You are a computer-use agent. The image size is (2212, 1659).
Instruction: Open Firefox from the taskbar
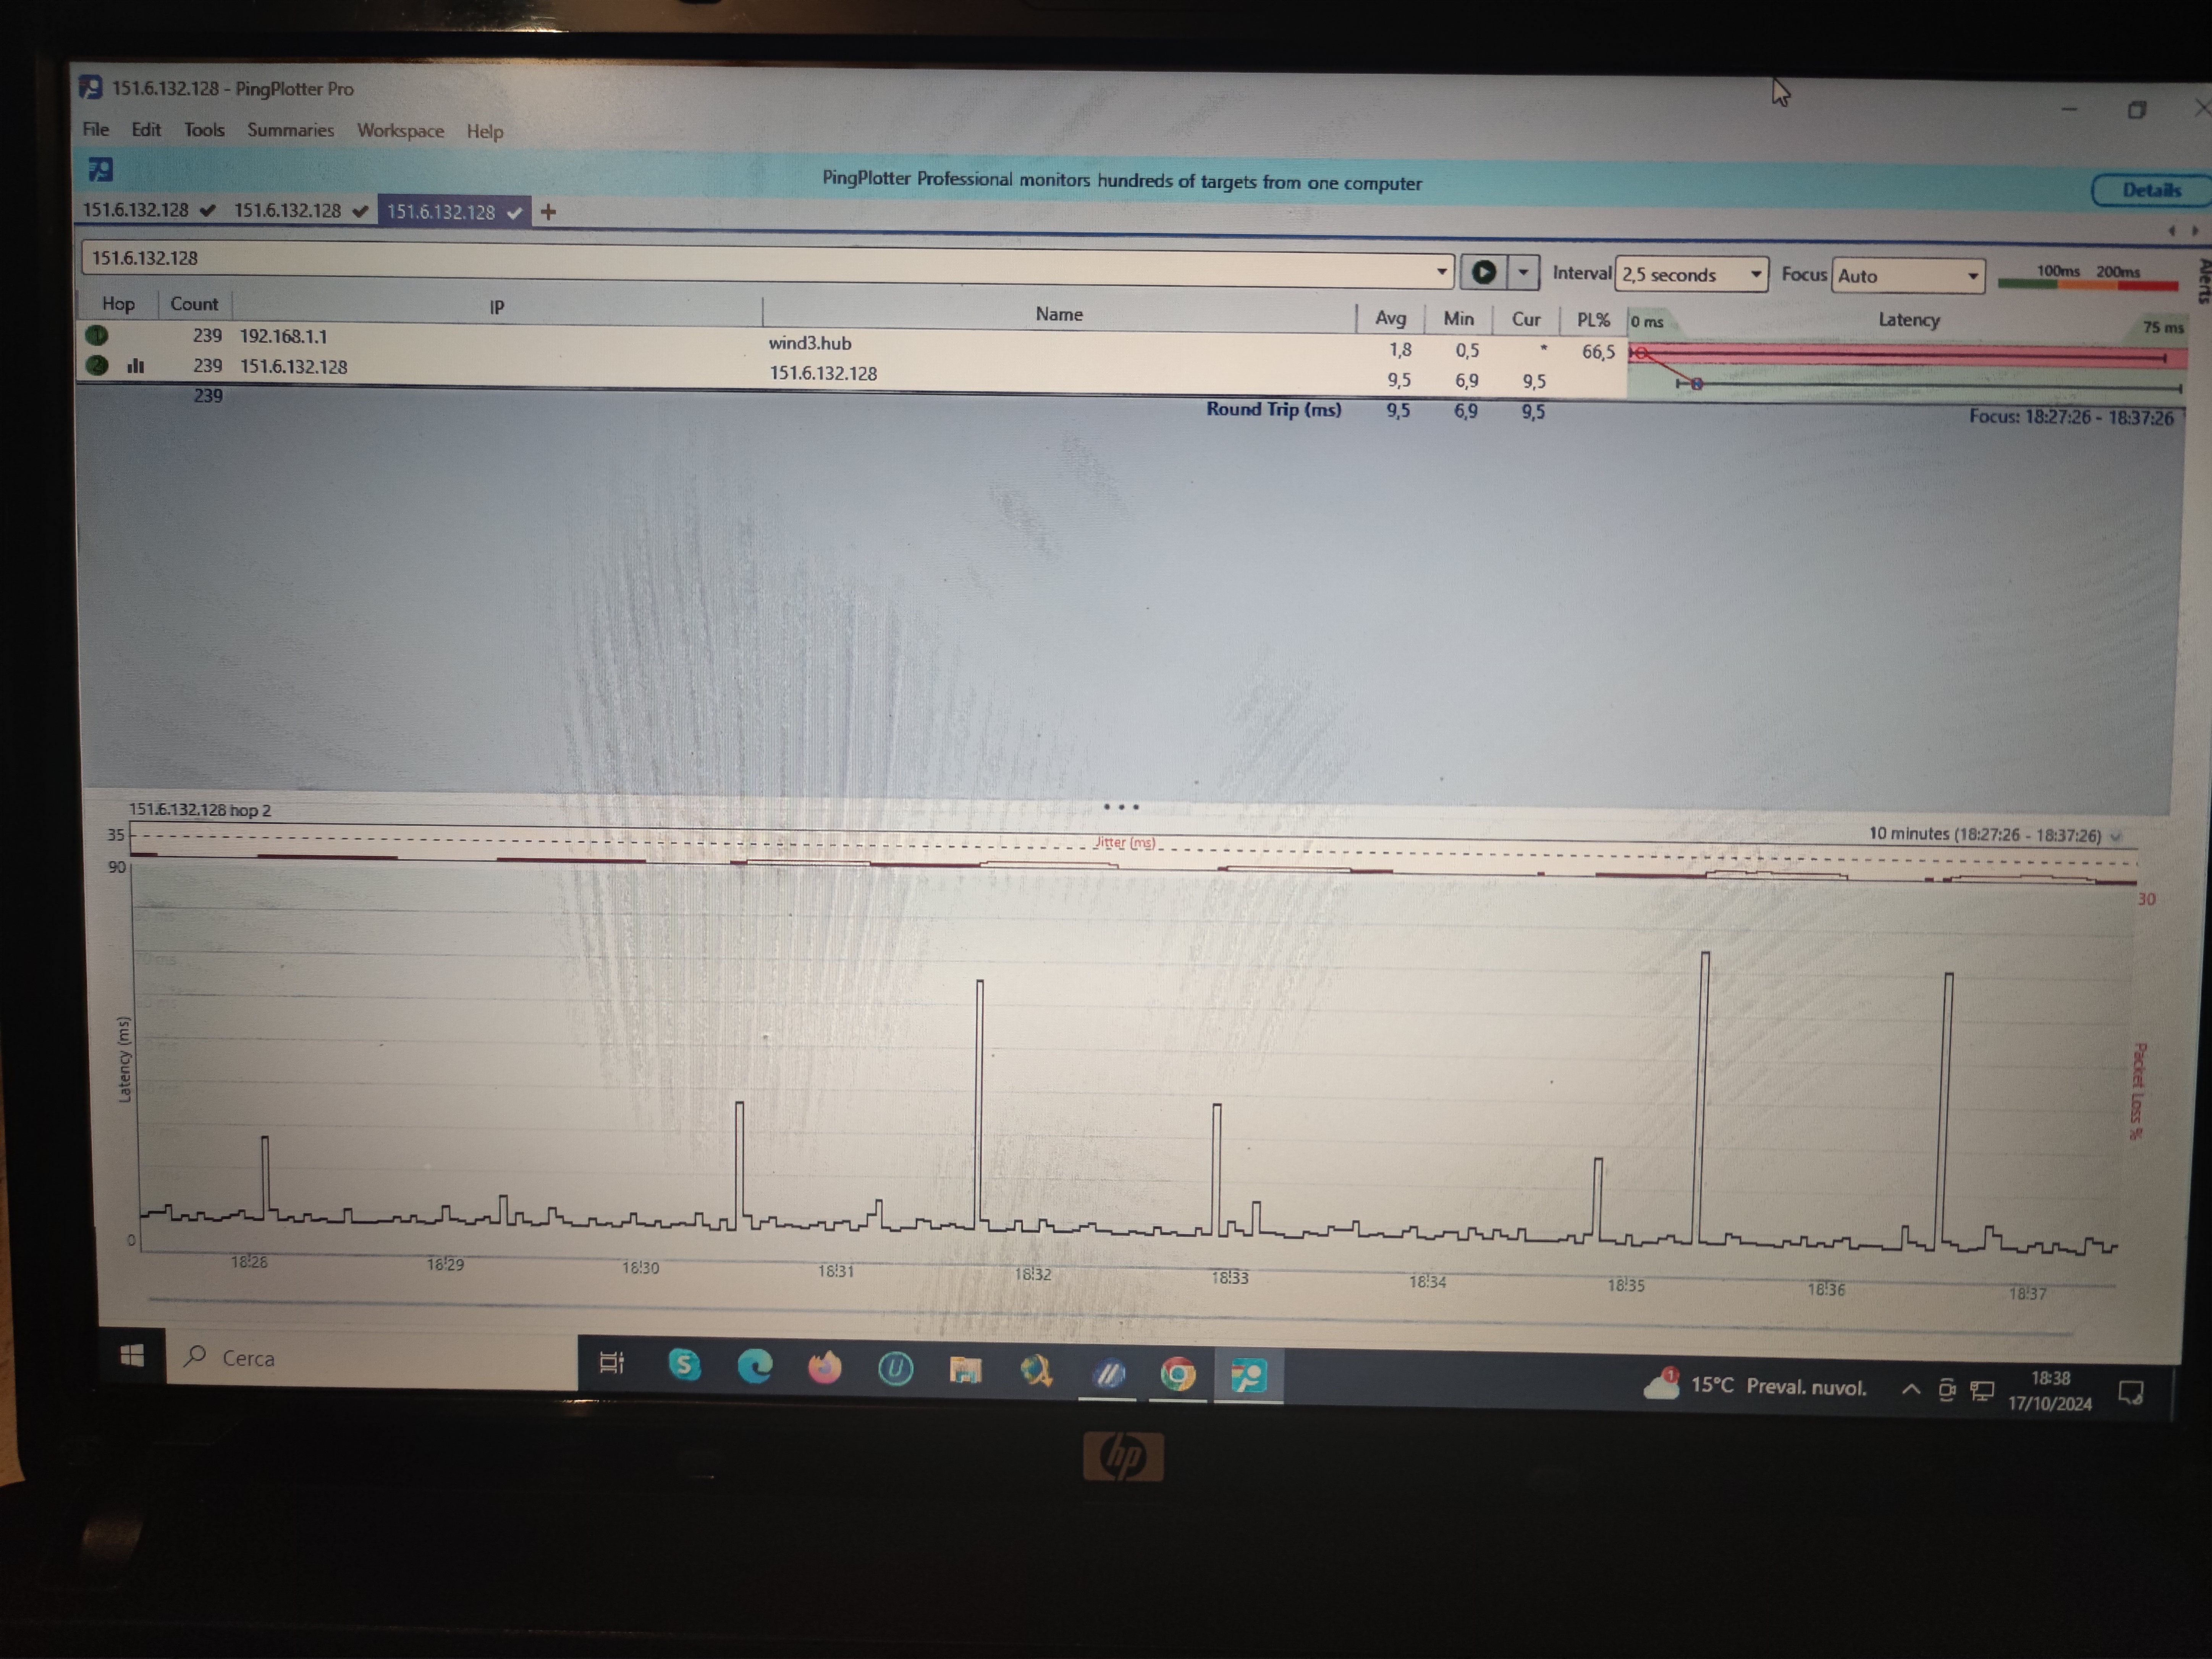(824, 1367)
